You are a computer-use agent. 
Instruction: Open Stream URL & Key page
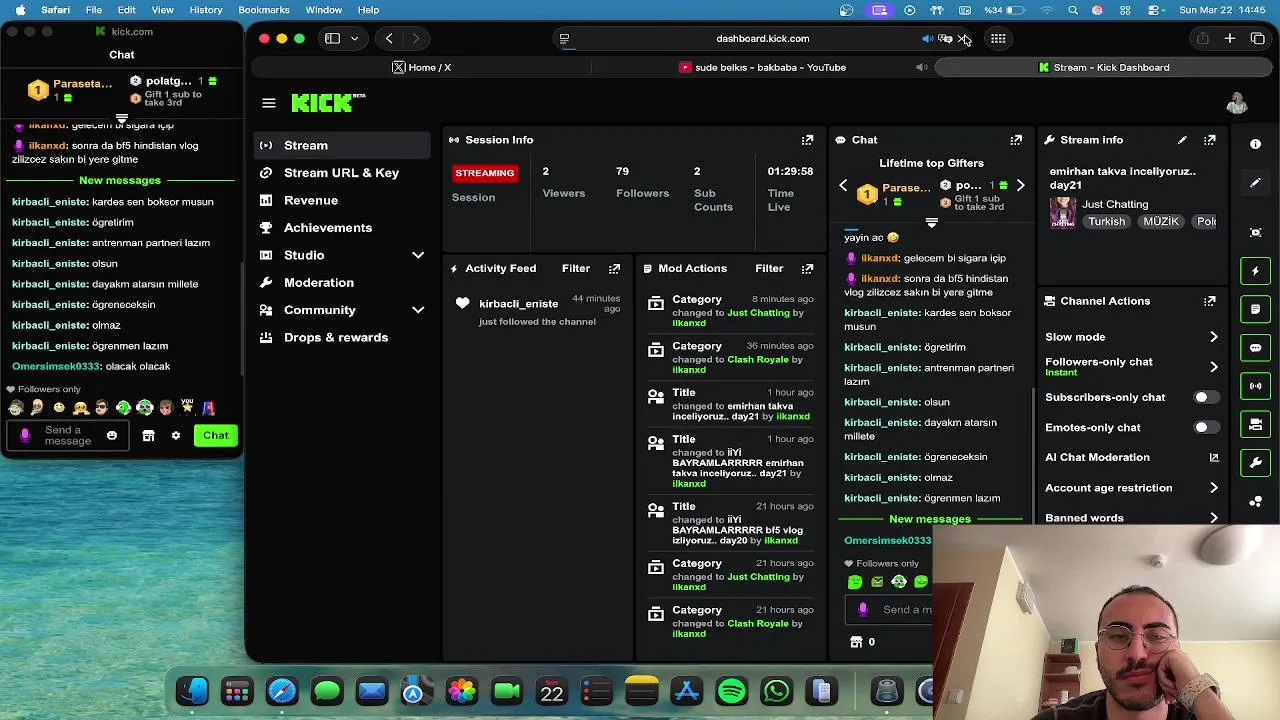click(342, 173)
